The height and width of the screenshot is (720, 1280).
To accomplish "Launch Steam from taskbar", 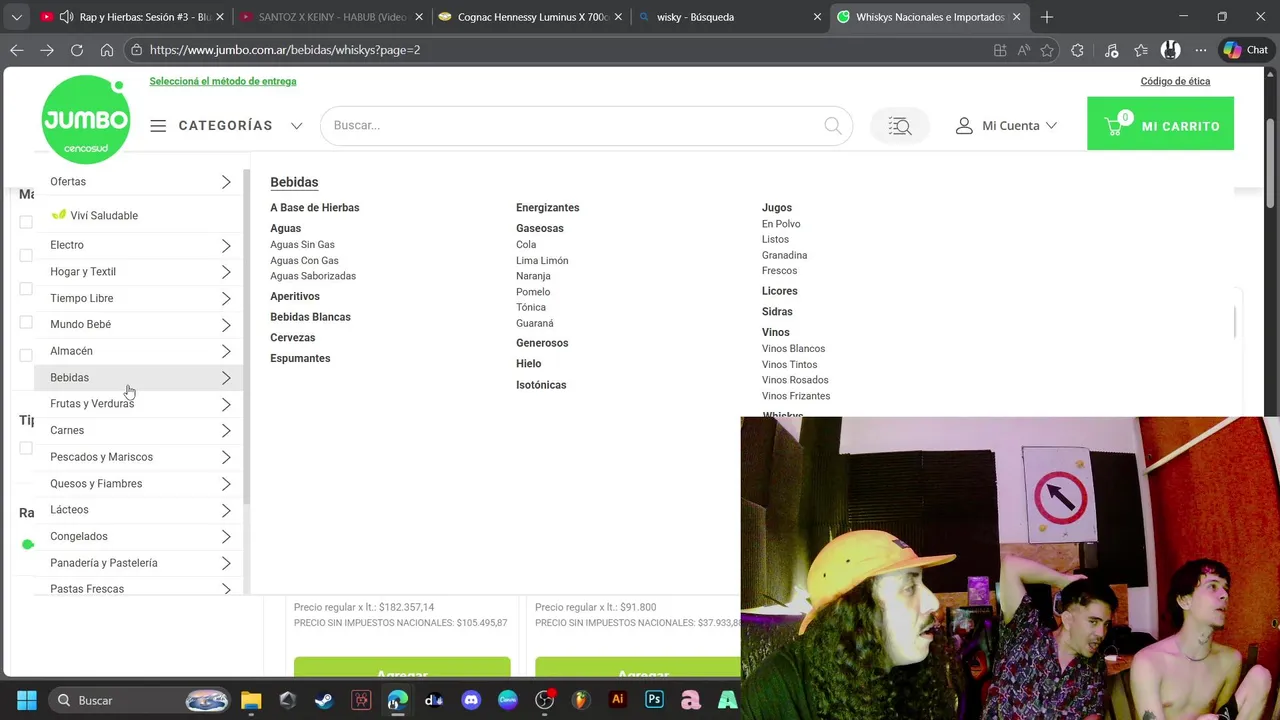I will [324, 700].
